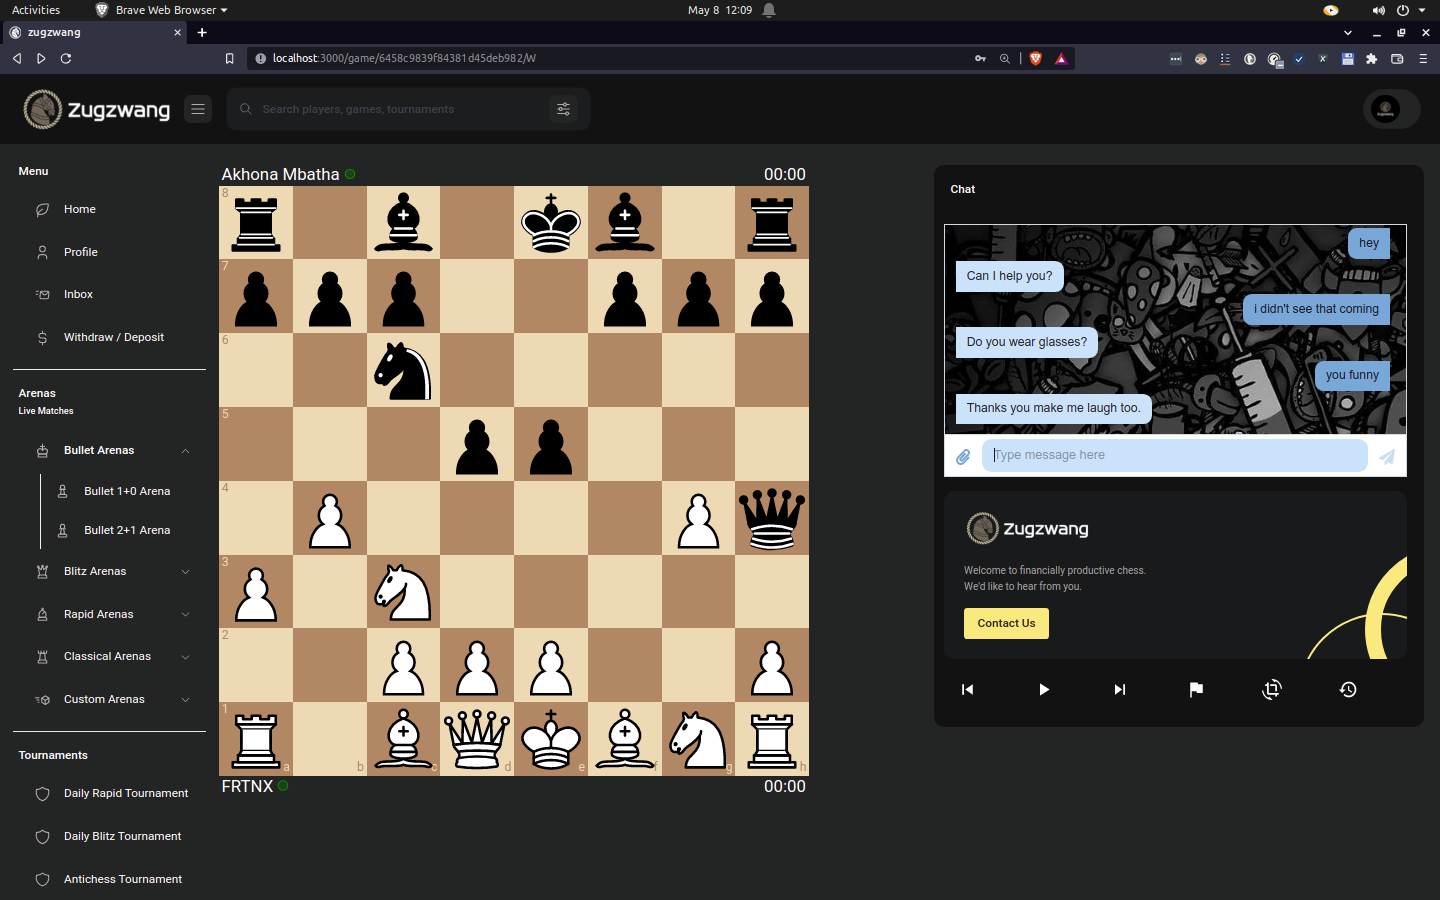Viewport: 1440px width, 900px height.
Task: Open Antichess Tournament
Action: pos(123,880)
